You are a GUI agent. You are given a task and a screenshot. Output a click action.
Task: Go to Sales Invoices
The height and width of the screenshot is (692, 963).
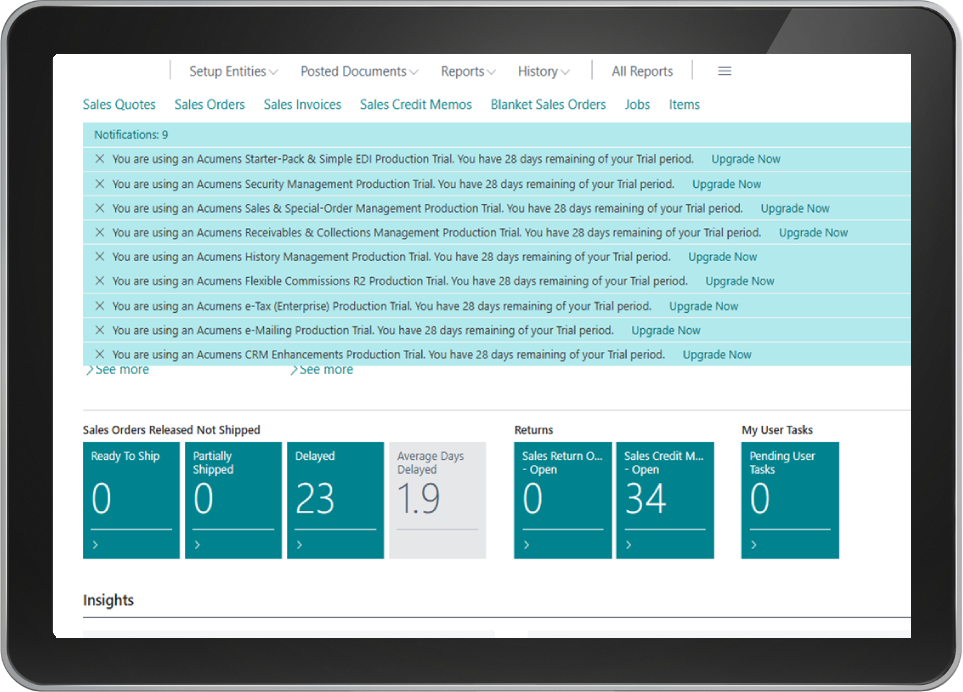302,104
